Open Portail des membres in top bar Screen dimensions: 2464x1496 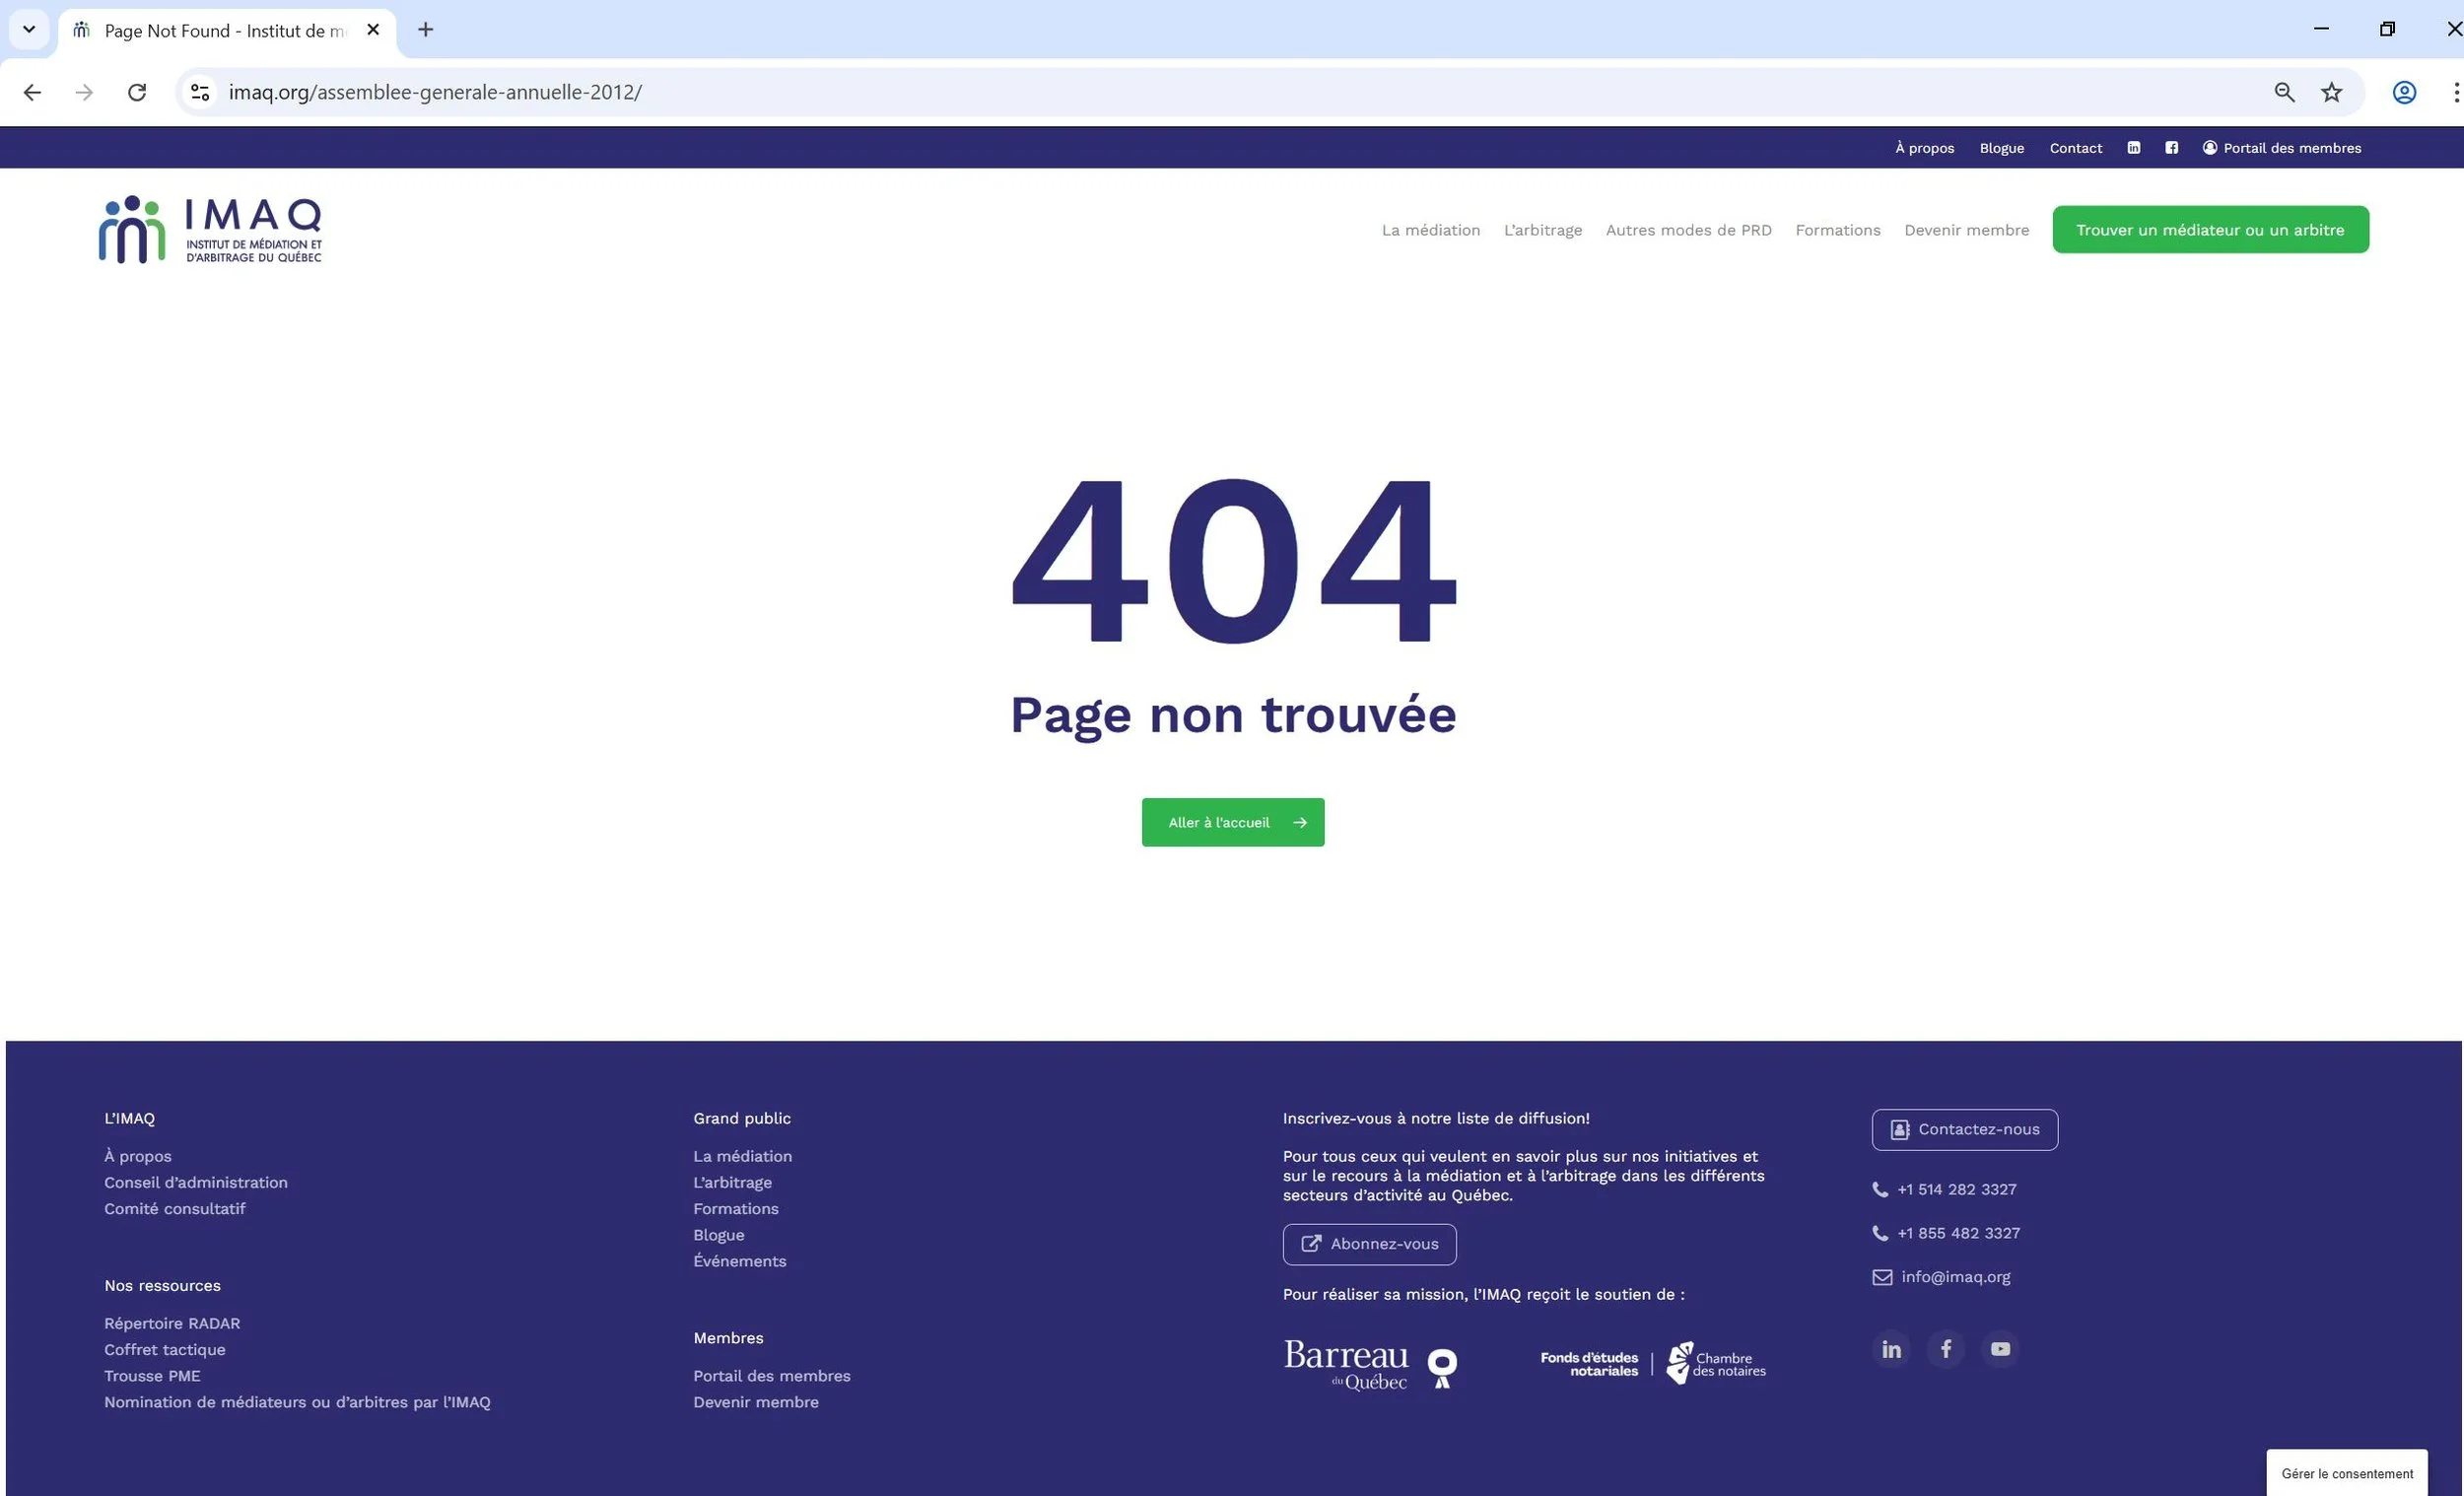[2281, 148]
